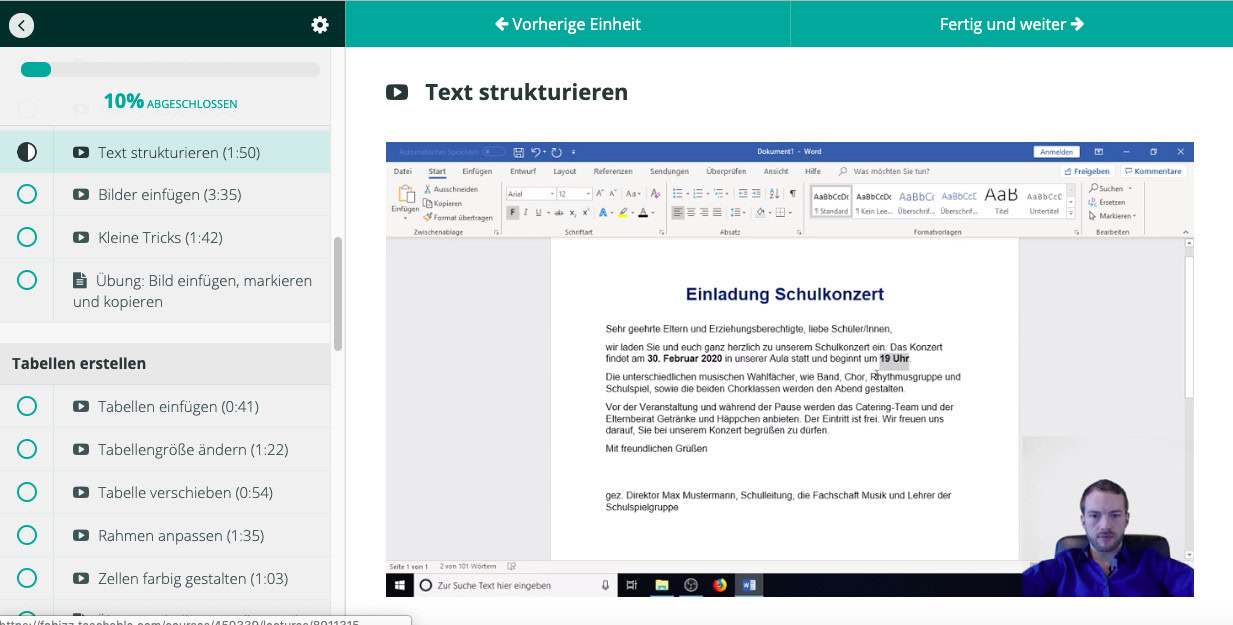The image size is (1233, 625).
Task: Open the Überprüfen ribbon tab
Action: [726, 171]
